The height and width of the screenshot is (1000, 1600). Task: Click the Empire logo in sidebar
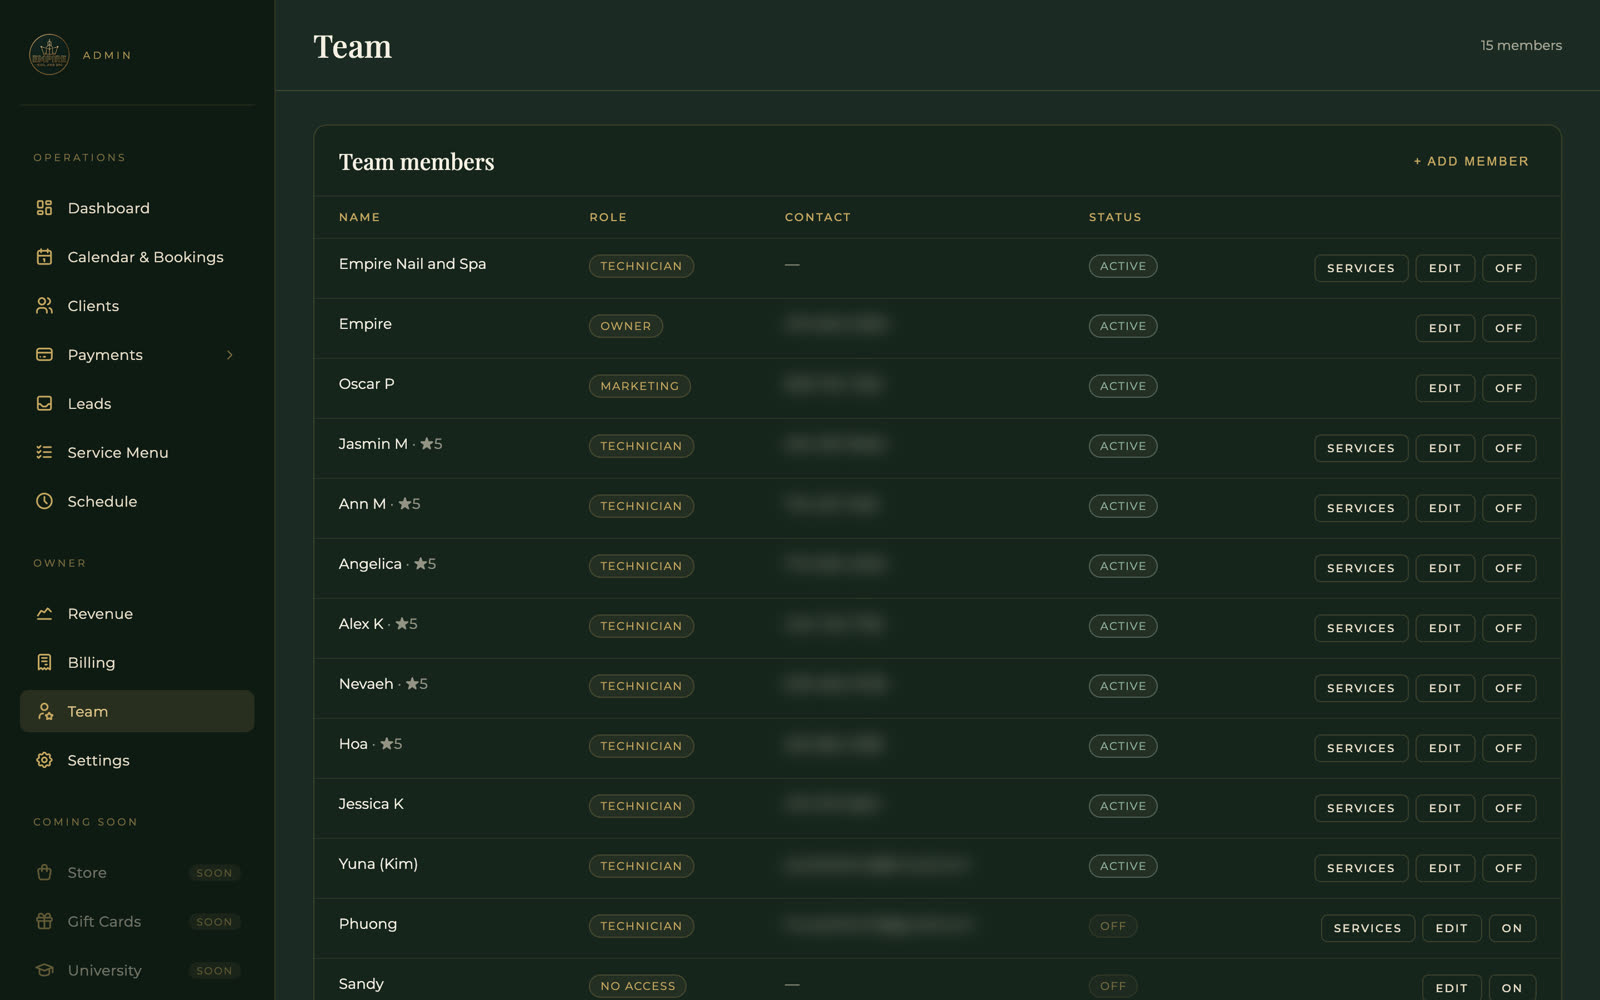(49, 55)
